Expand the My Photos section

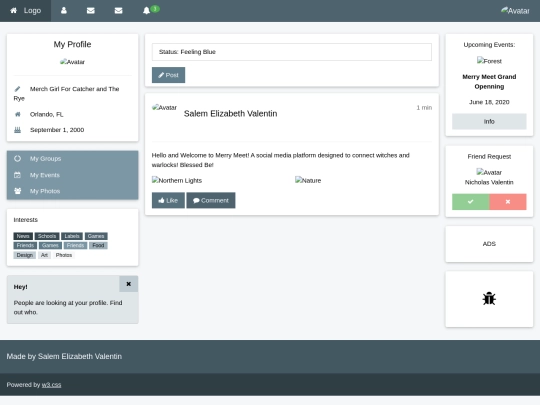tap(72, 191)
